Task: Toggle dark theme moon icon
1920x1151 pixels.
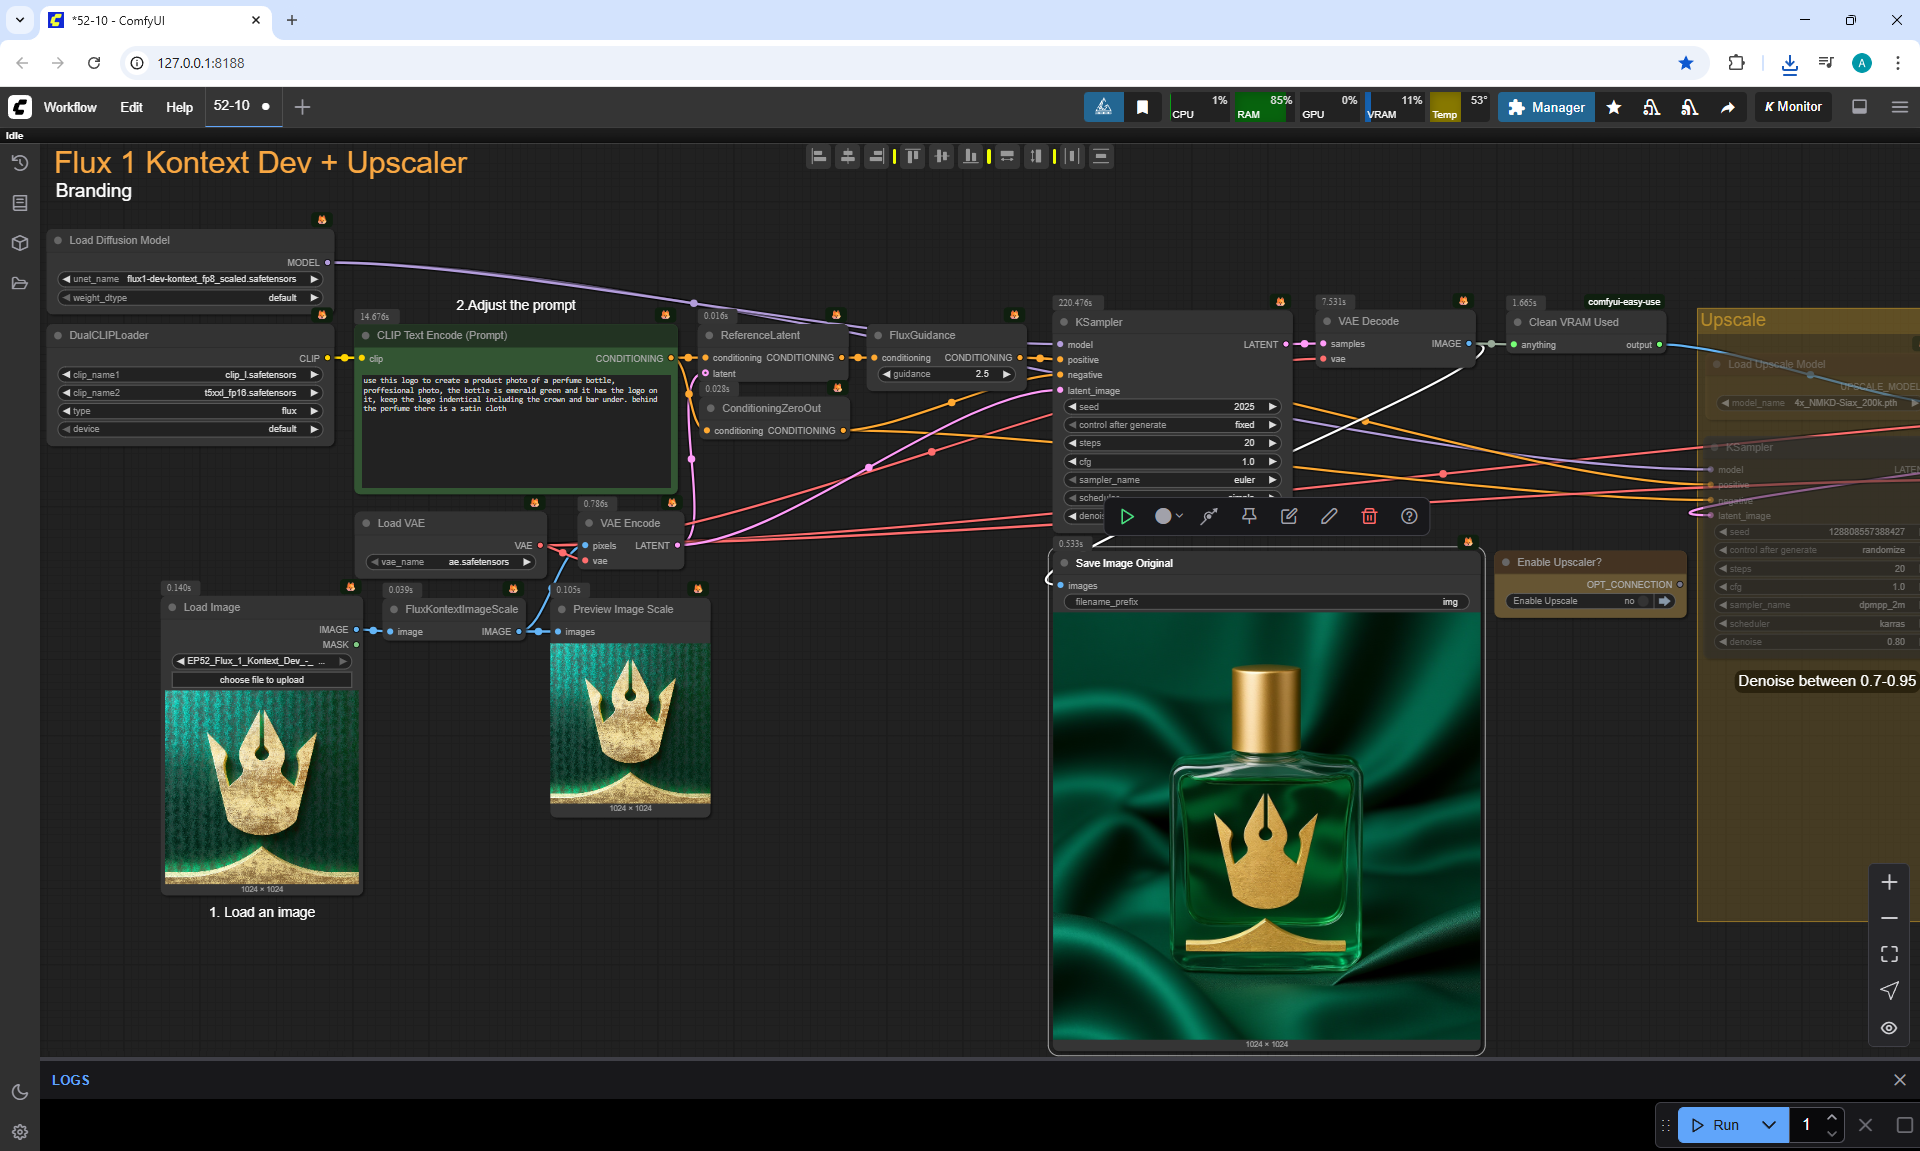Action: point(19,1092)
